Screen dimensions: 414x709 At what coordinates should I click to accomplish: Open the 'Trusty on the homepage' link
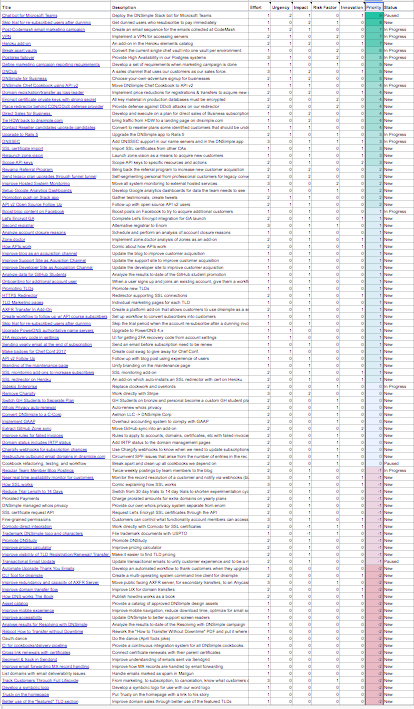point(25,694)
